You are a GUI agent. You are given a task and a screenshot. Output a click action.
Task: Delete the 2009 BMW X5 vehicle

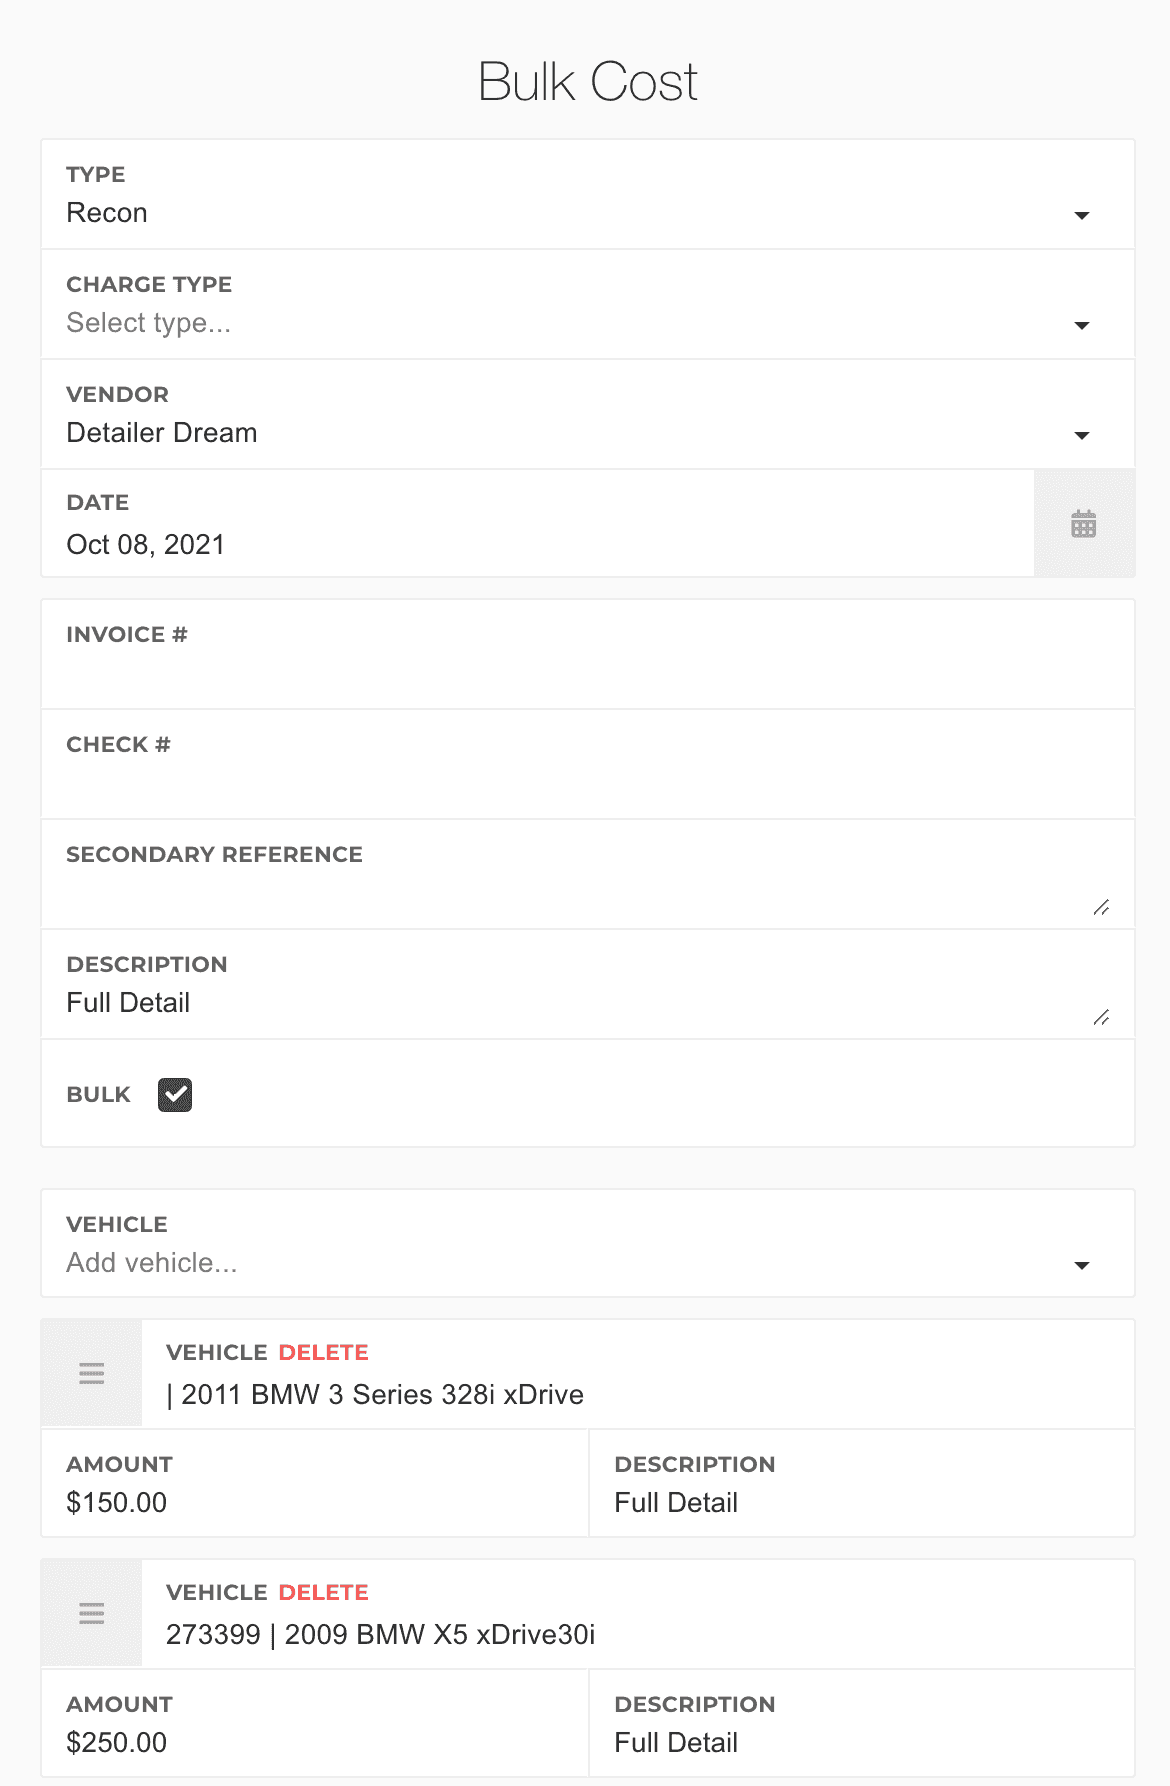[x=323, y=1592]
